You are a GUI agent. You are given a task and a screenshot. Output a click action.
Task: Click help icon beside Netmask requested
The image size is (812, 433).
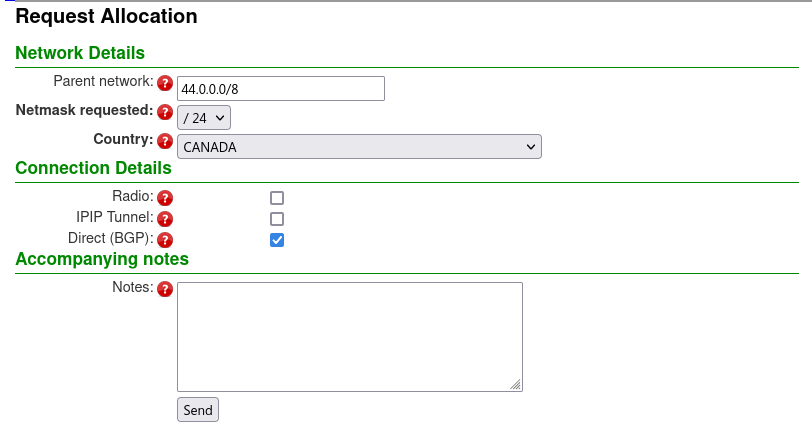pos(165,112)
